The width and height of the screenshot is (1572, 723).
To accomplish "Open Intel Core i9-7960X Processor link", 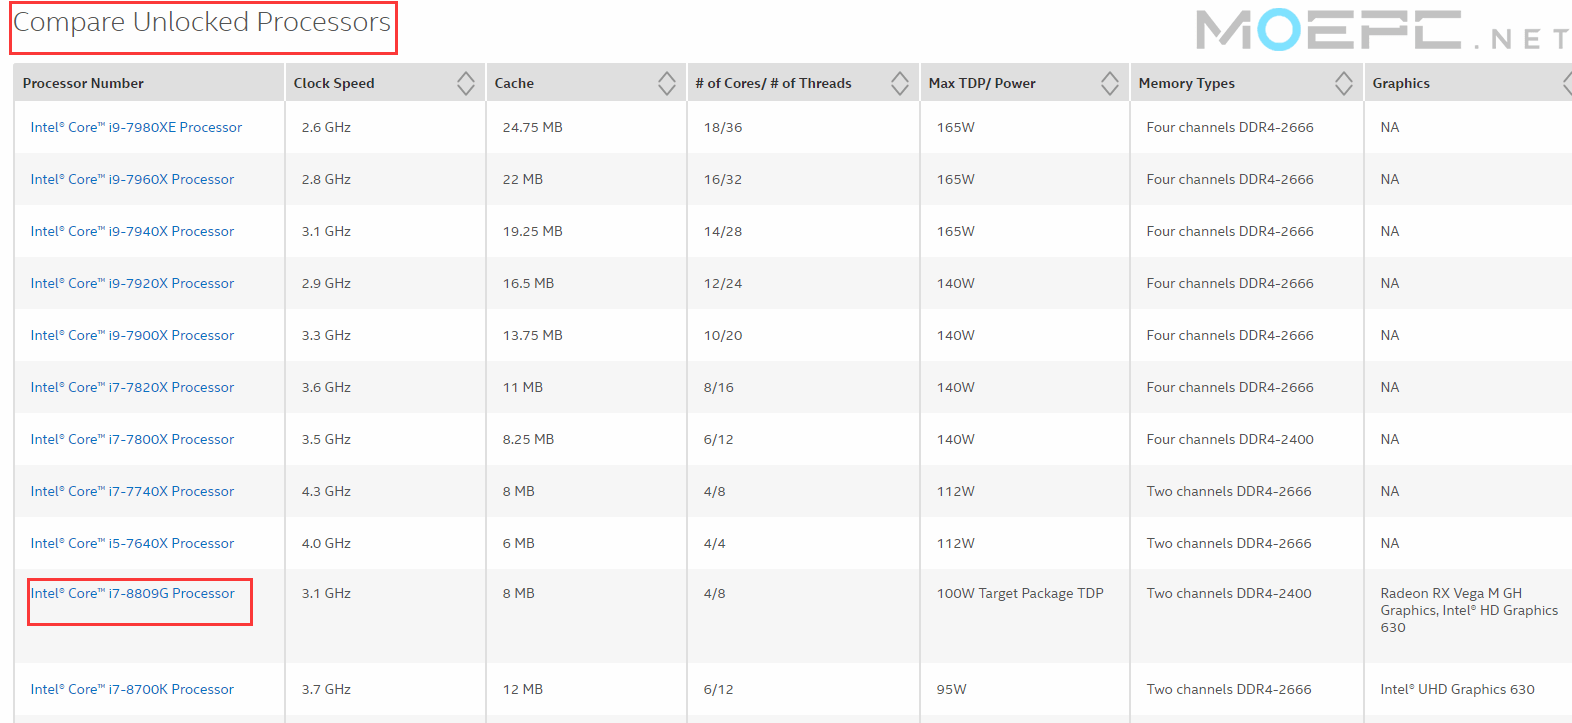I will 132,179.
